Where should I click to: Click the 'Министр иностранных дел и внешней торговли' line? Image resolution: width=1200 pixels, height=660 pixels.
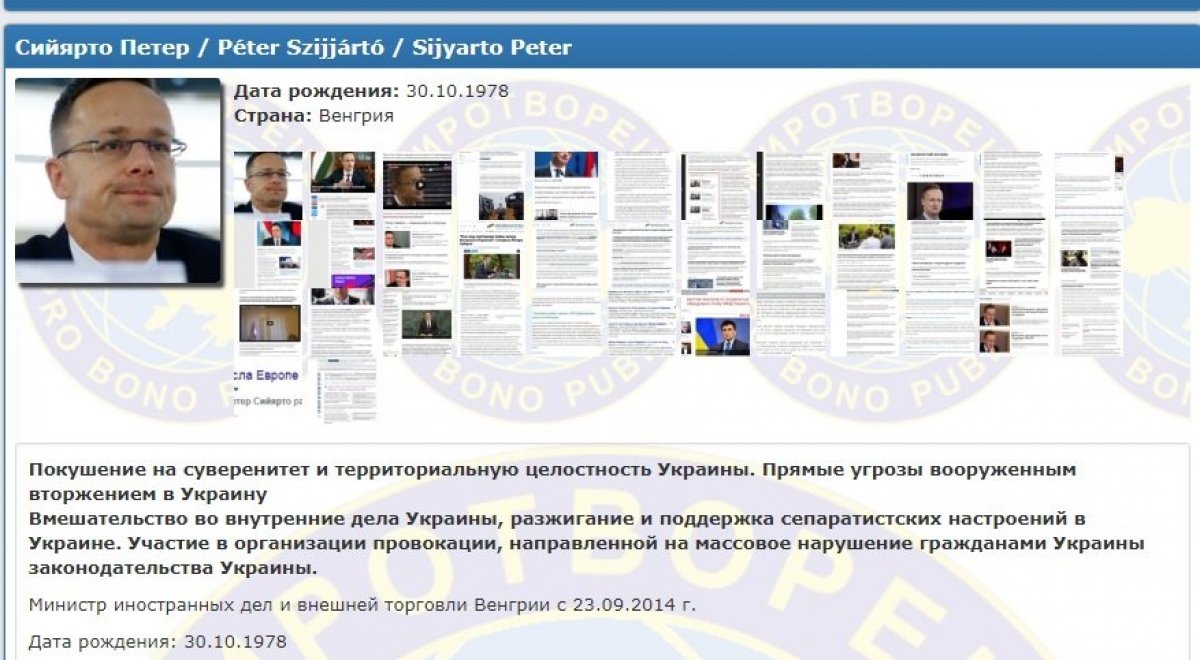point(362,605)
